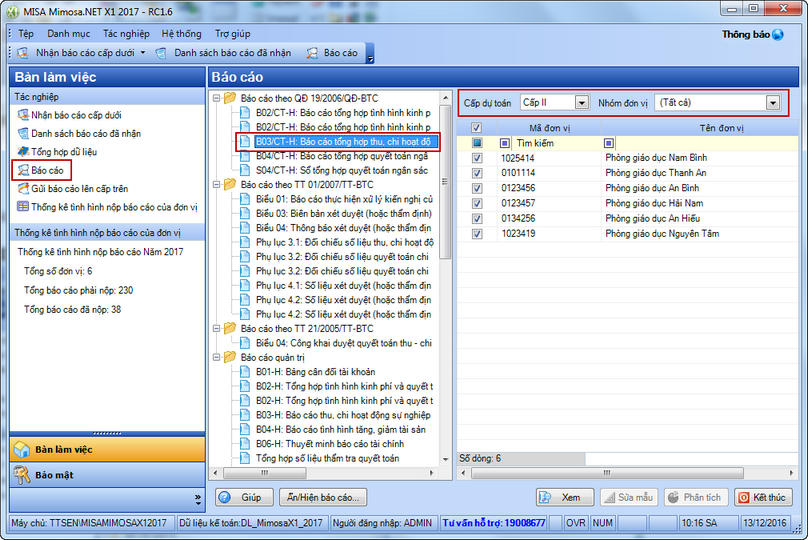Image resolution: width=808 pixels, height=540 pixels.
Task: Click the Xem button
Action: [x=565, y=497]
